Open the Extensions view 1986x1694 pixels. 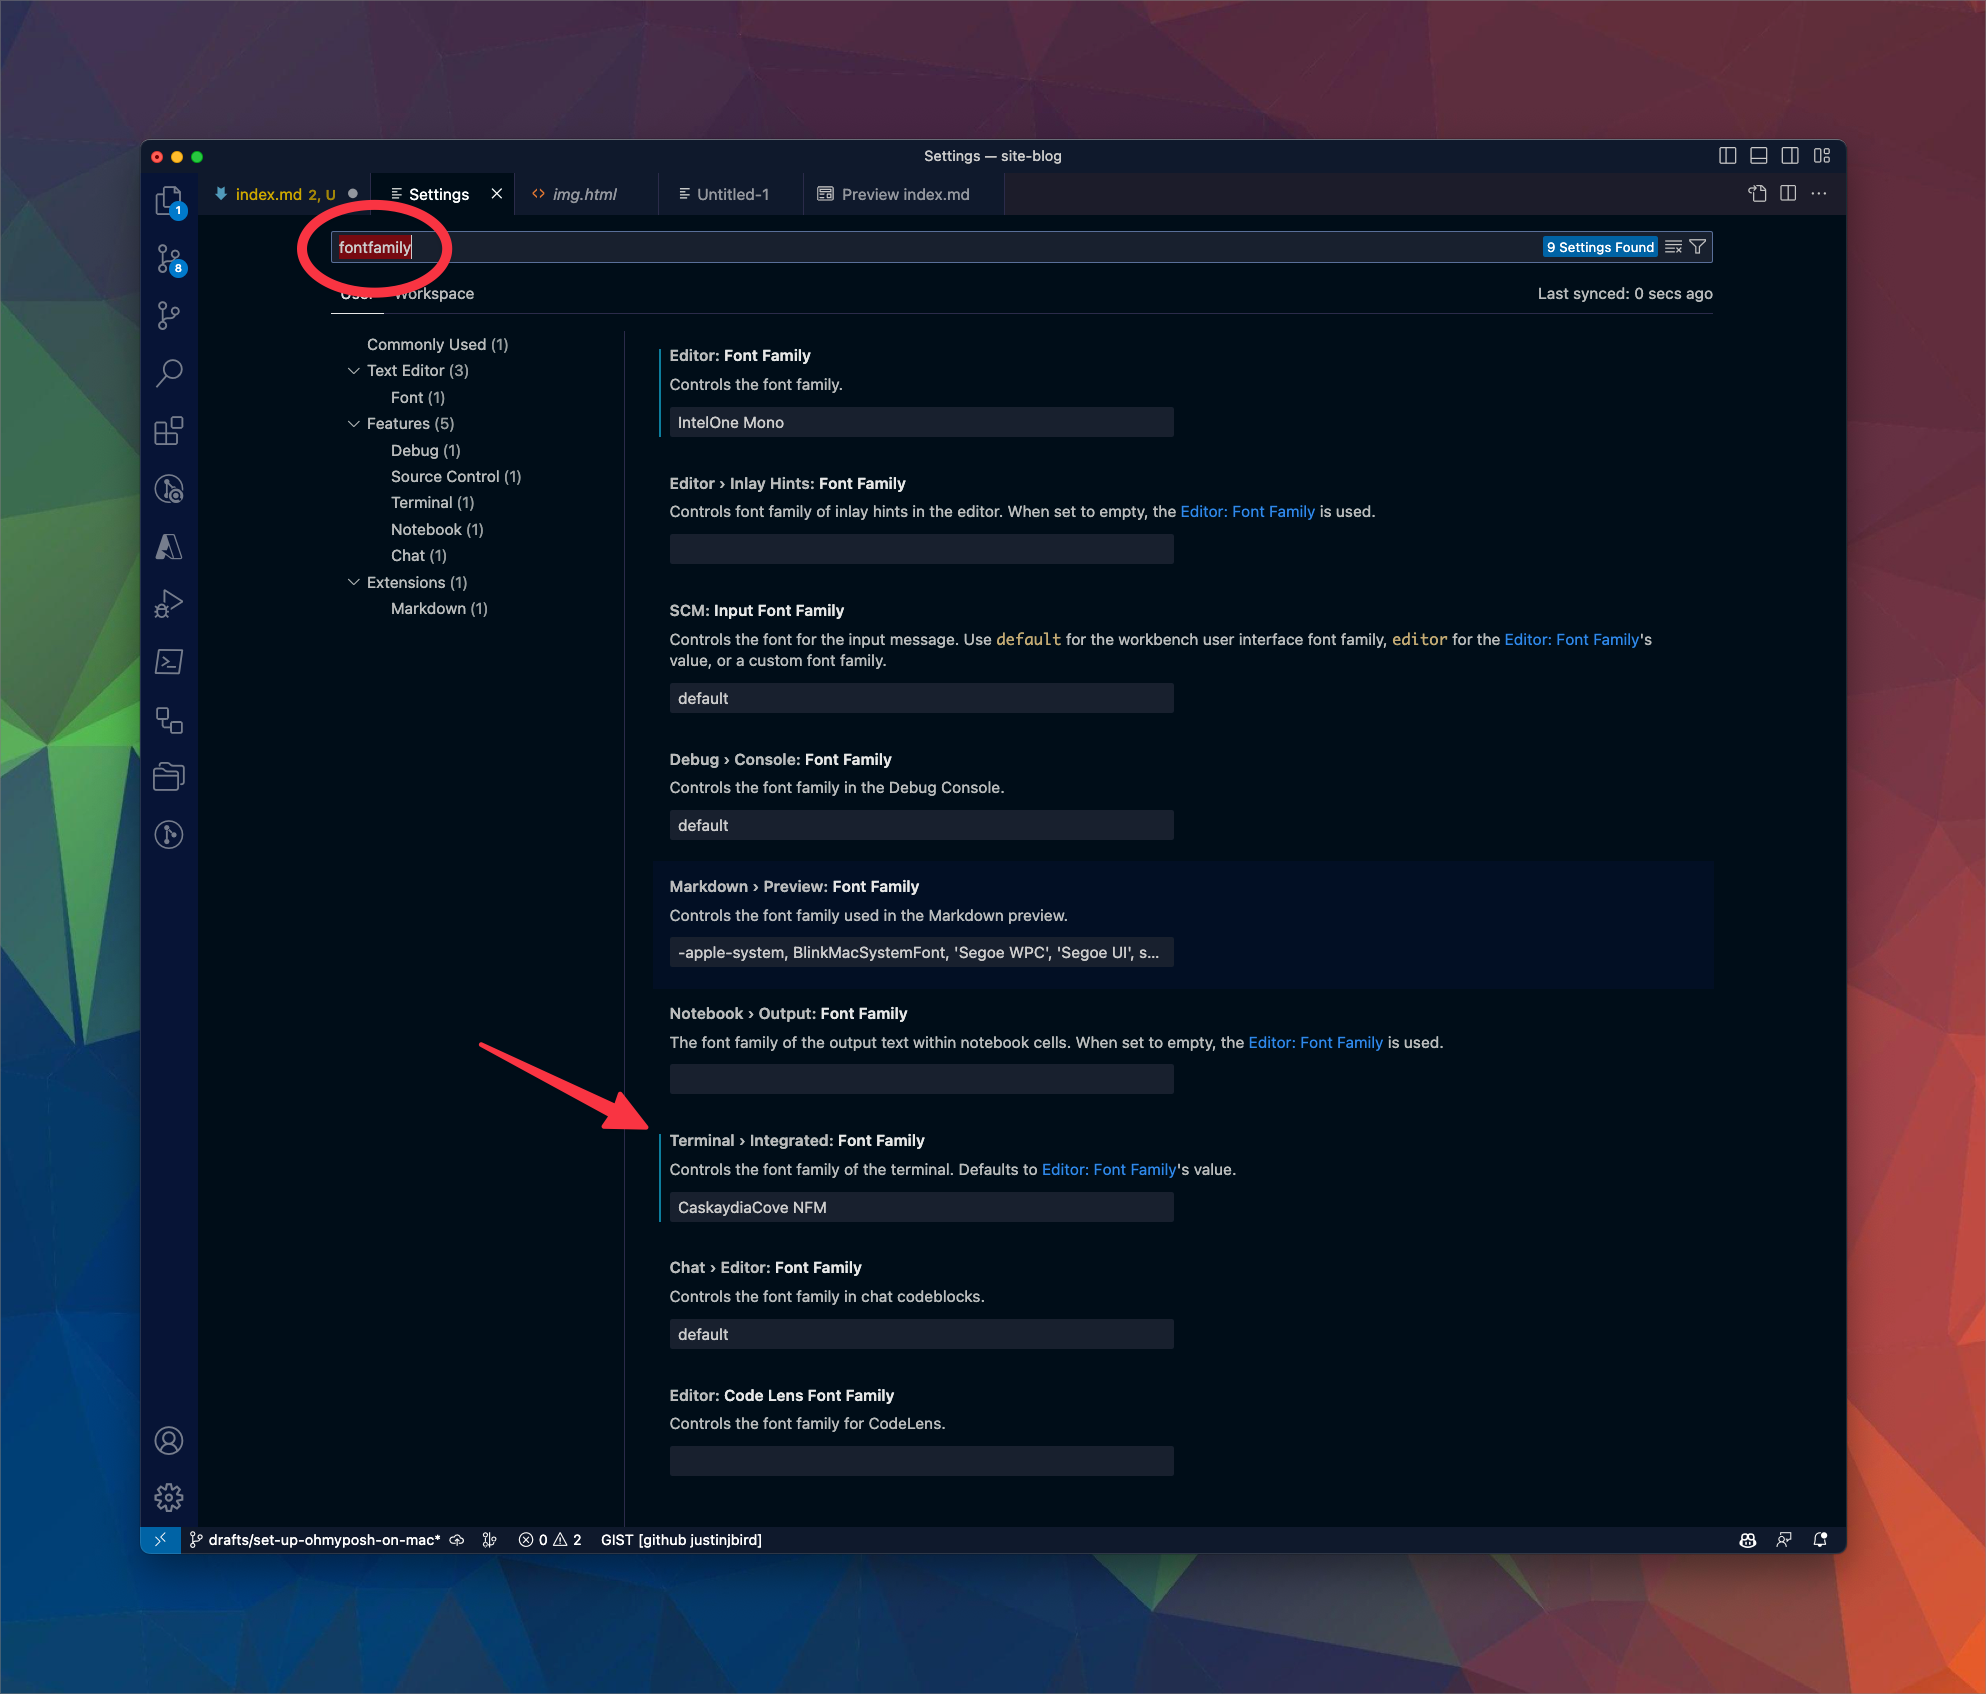tap(169, 431)
